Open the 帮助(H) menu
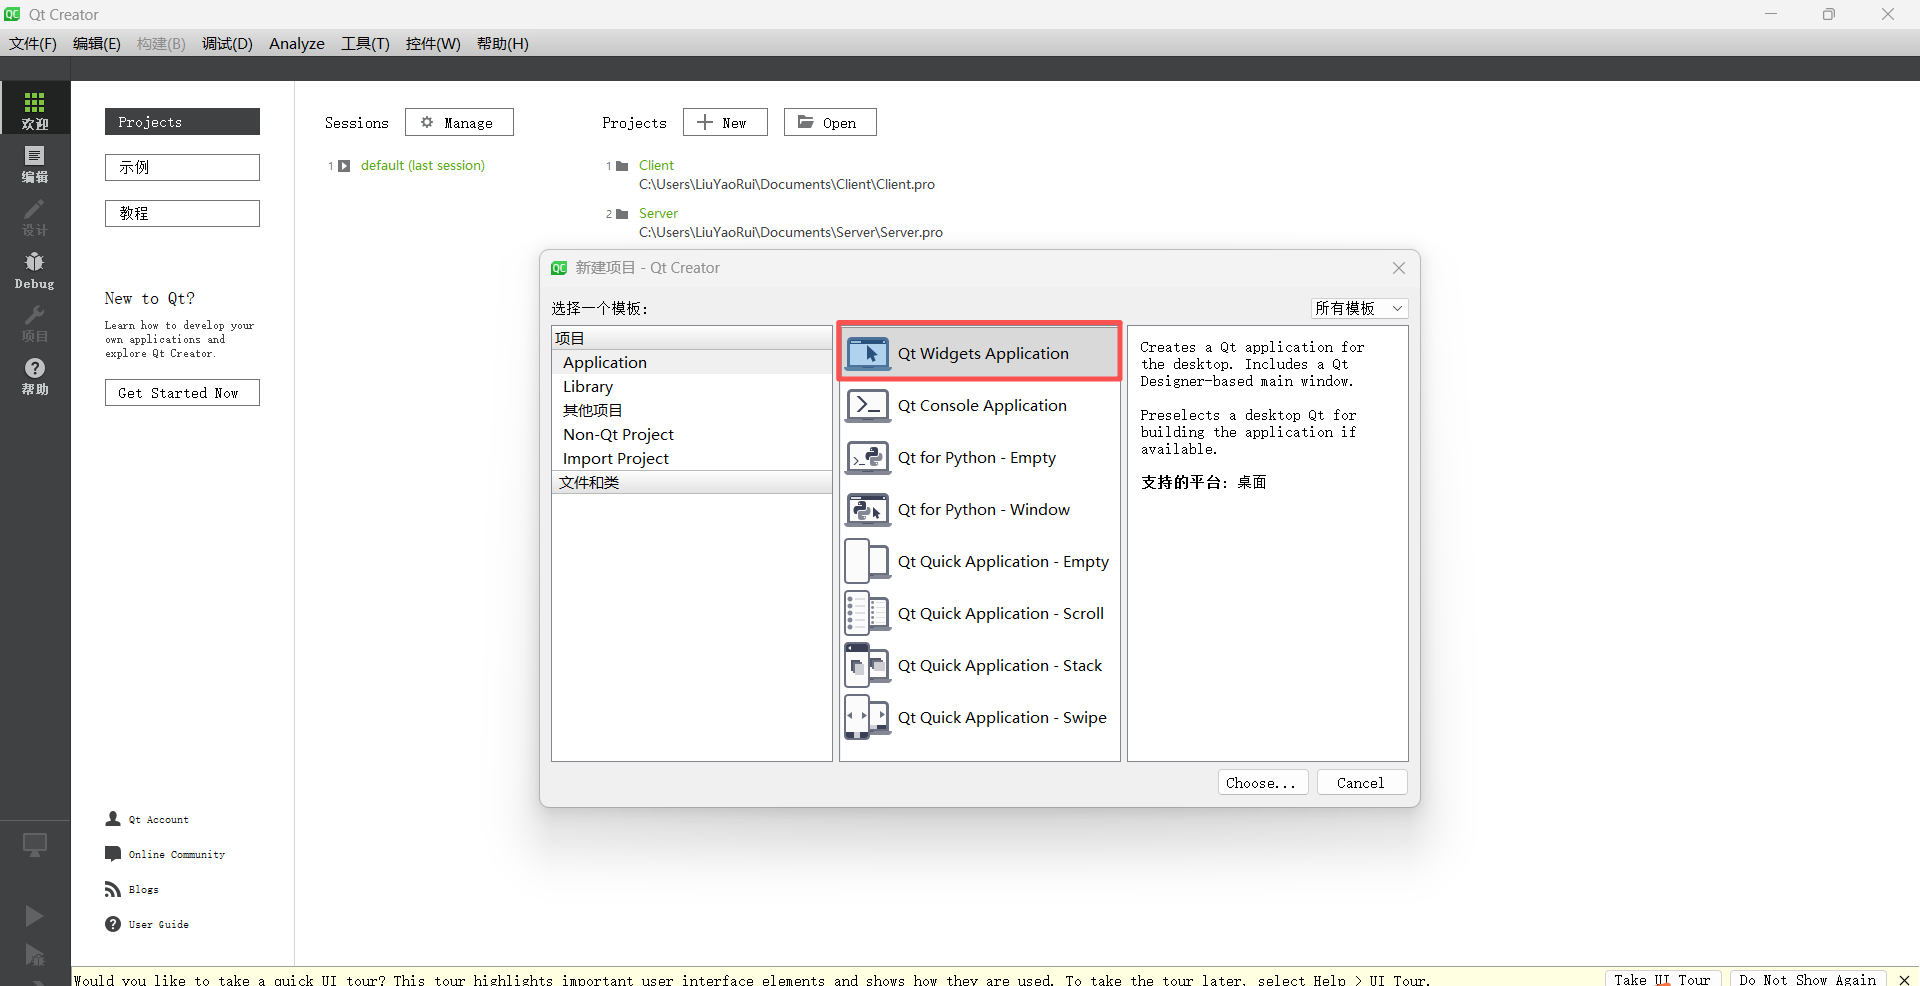This screenshot has height=986, width=1920. (503, 43)
